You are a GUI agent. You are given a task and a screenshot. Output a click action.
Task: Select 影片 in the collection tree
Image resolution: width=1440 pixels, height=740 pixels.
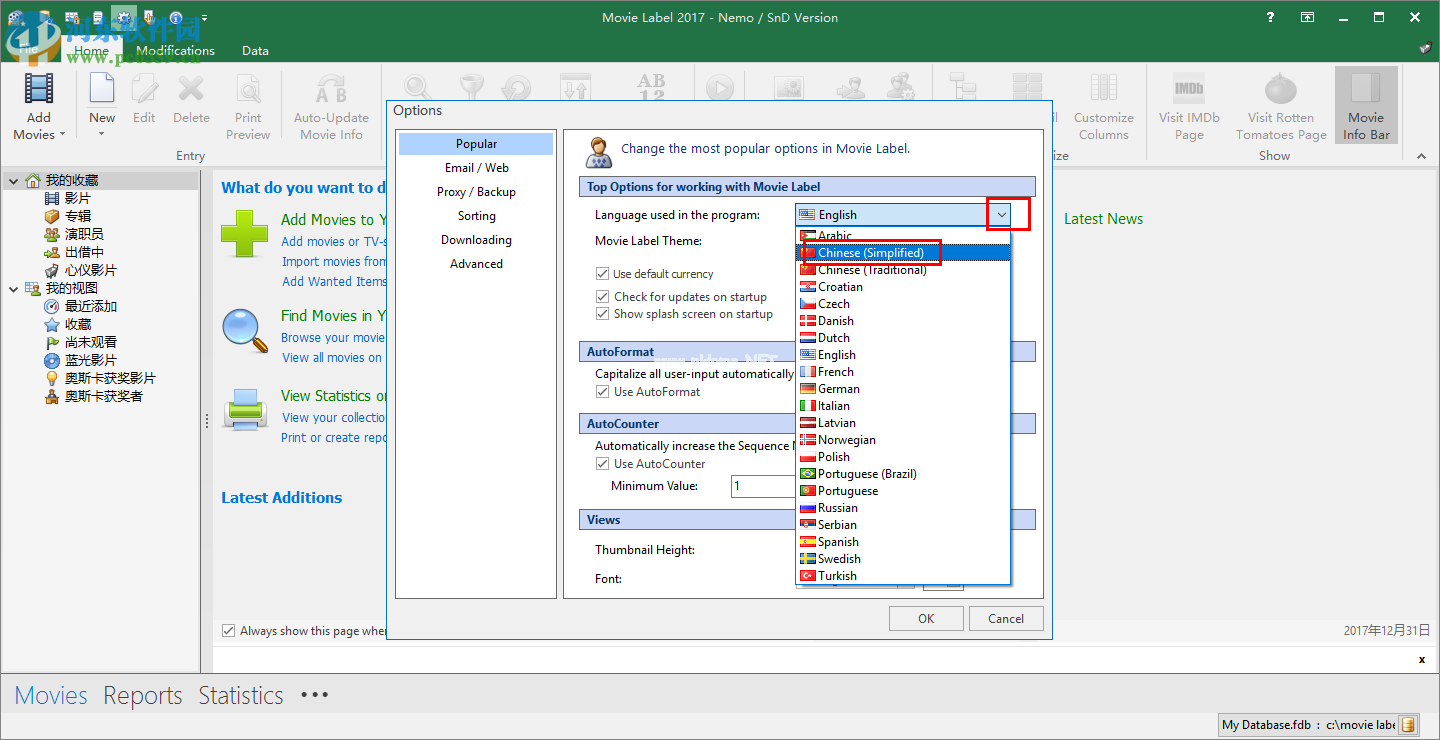[78, 198]
